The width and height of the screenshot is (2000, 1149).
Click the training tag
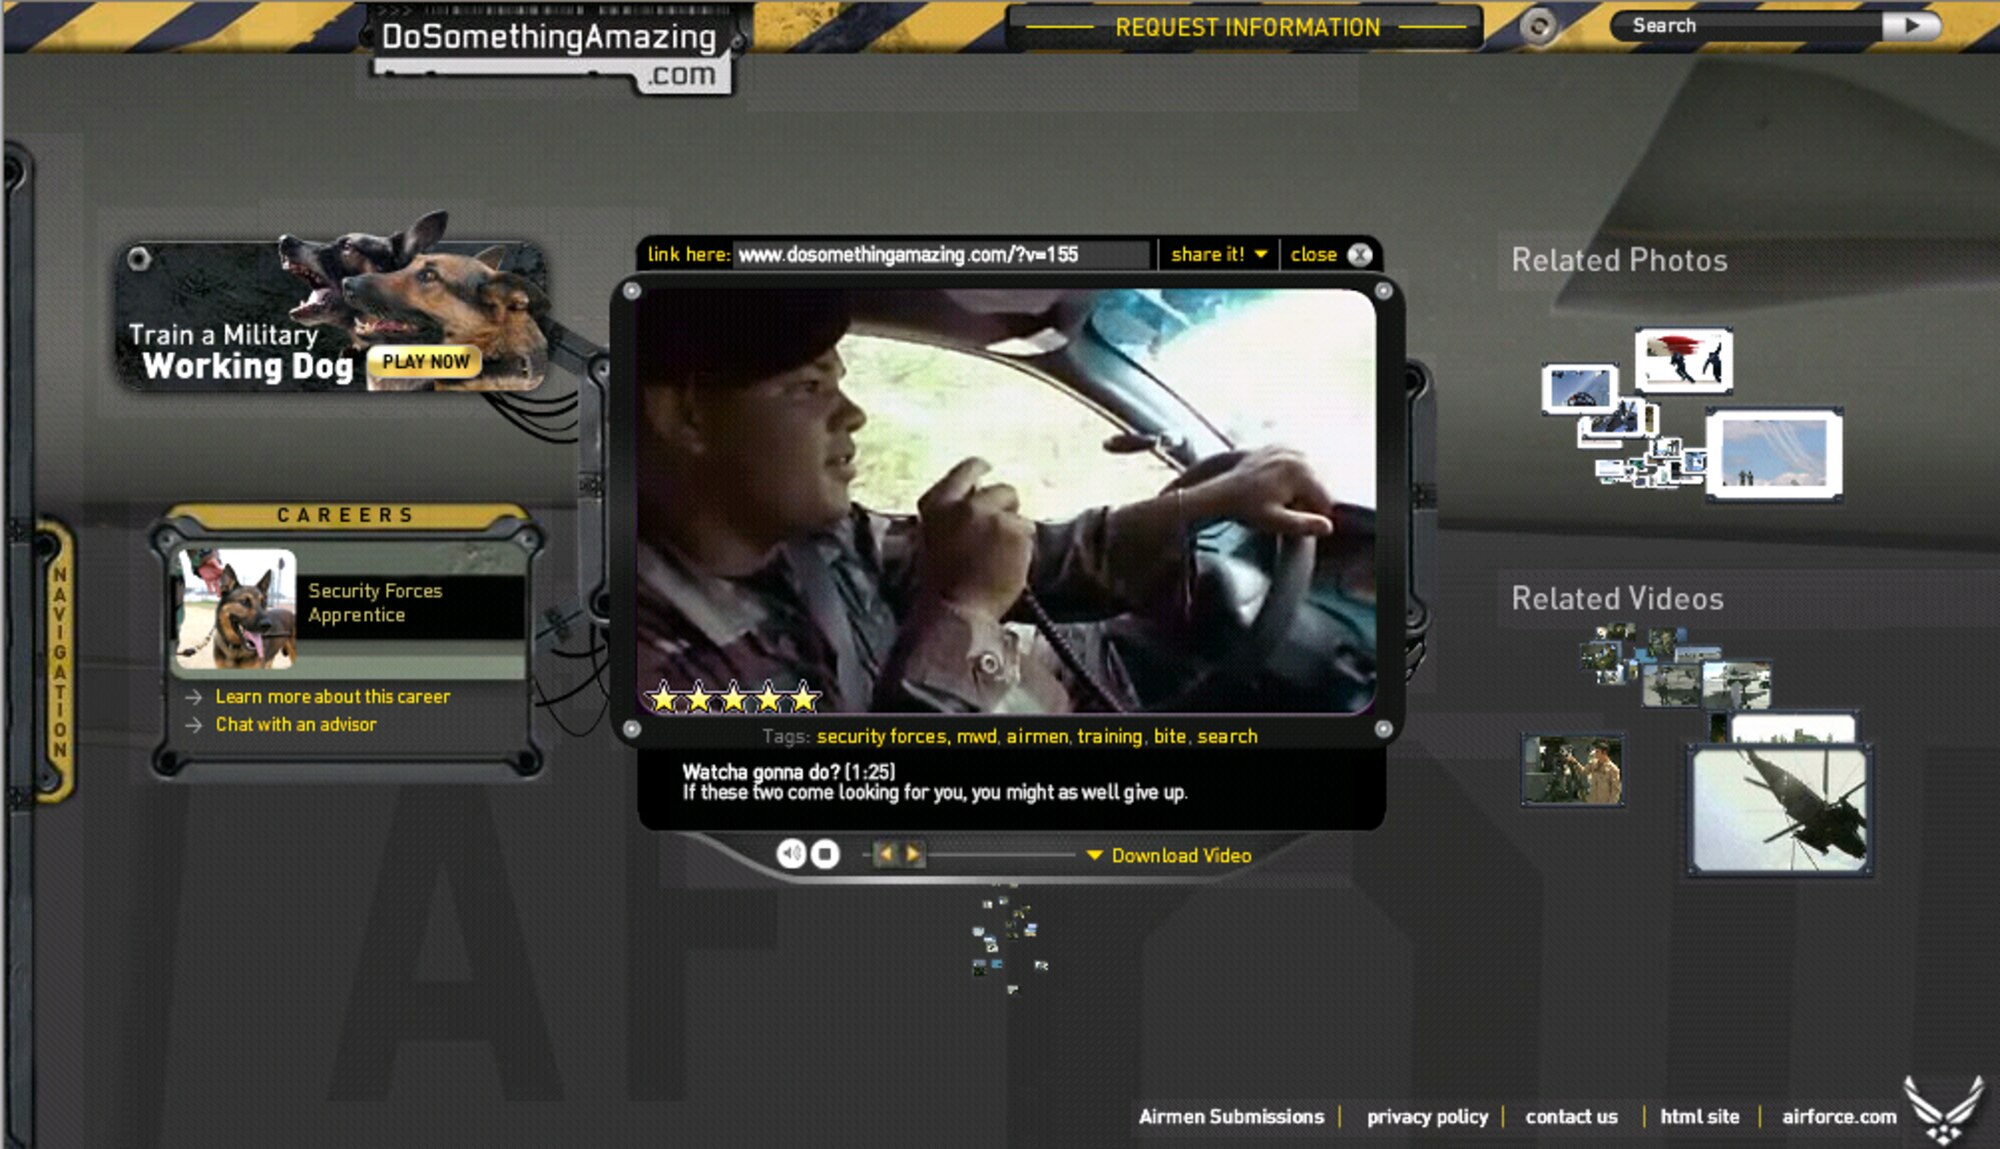pyautogui.click(x=1109, y=737)
